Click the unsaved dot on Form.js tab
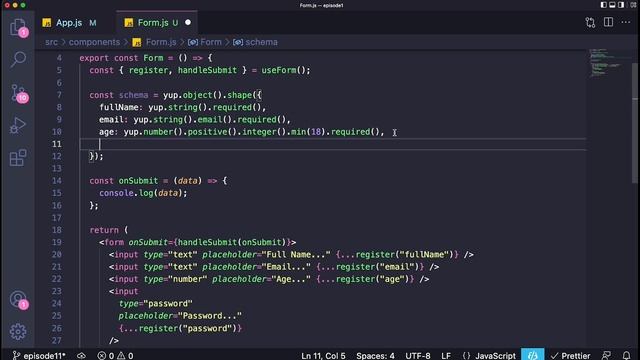640x360 pixels. [188, 22]
